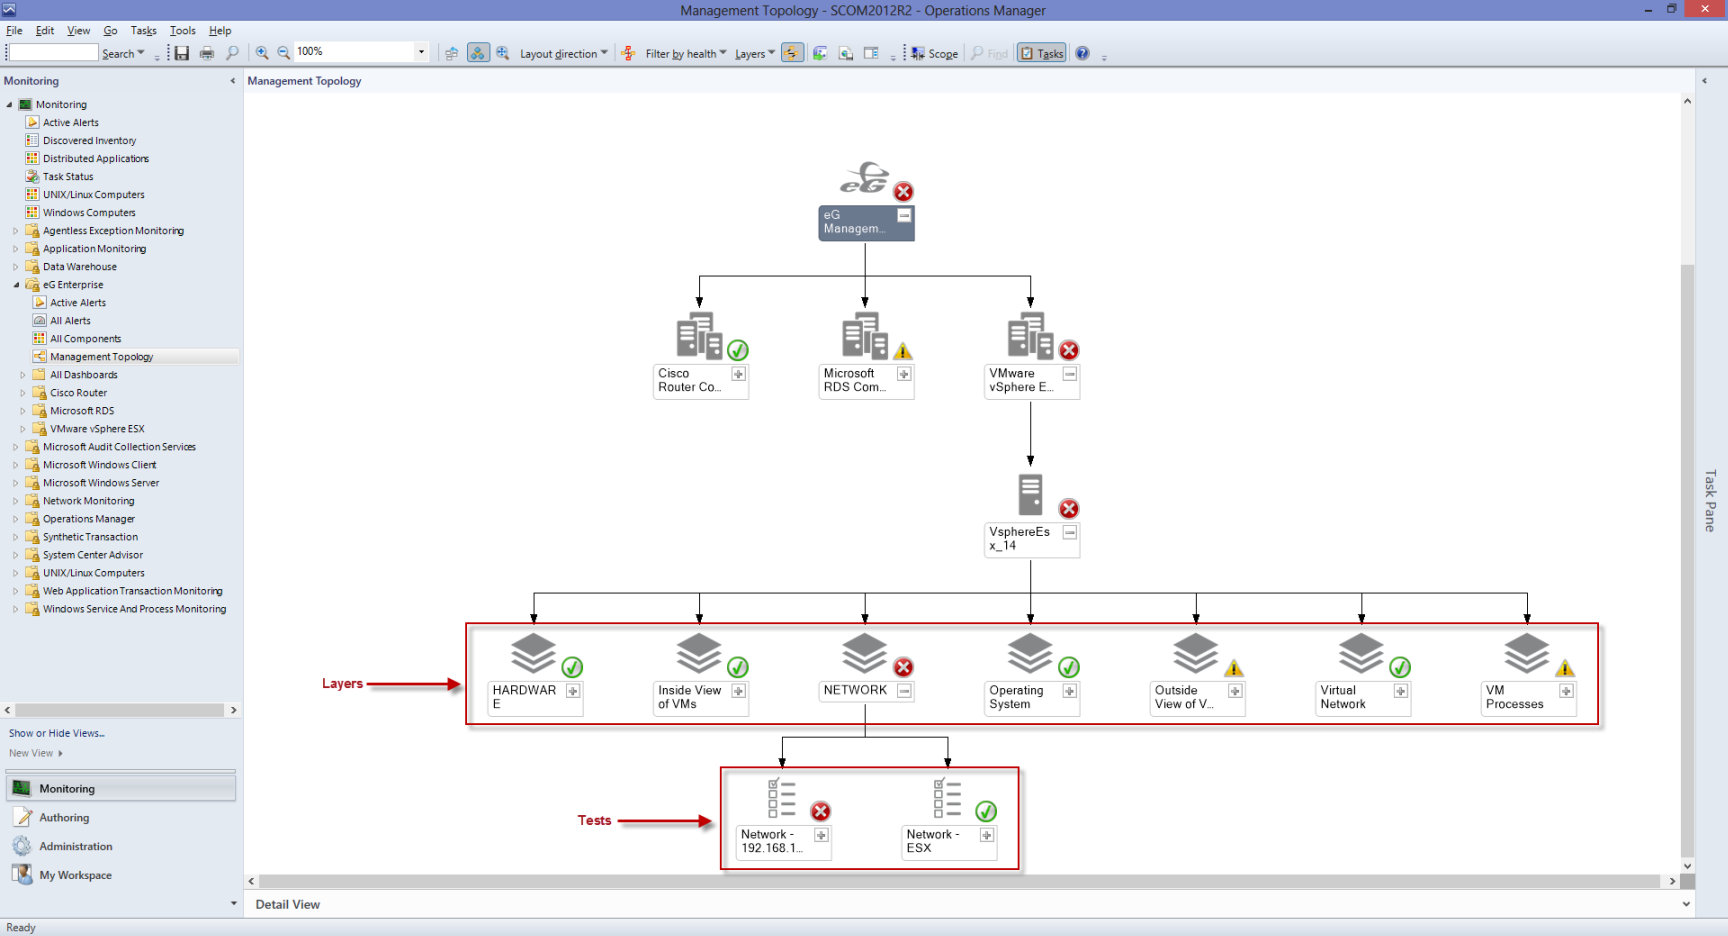Click the navigation pane horizontal scrollbar
The height and width of the screenshot is (936, 1728).
(120, 710)
